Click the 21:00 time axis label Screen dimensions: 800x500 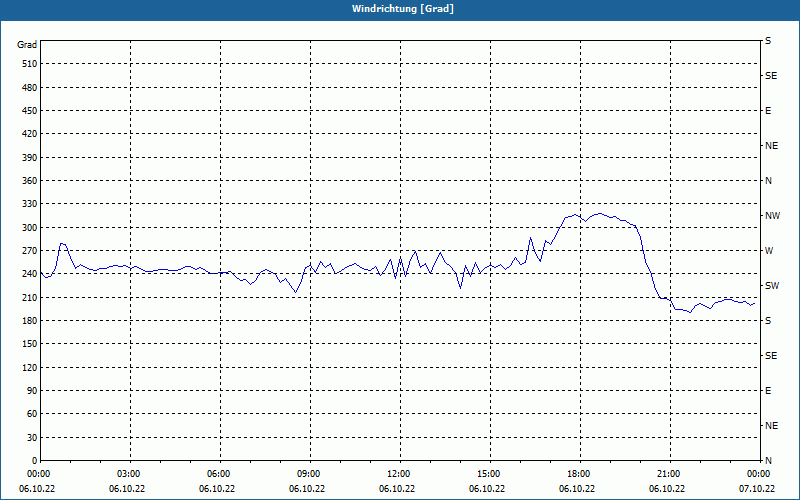click(x=670, y=474)
